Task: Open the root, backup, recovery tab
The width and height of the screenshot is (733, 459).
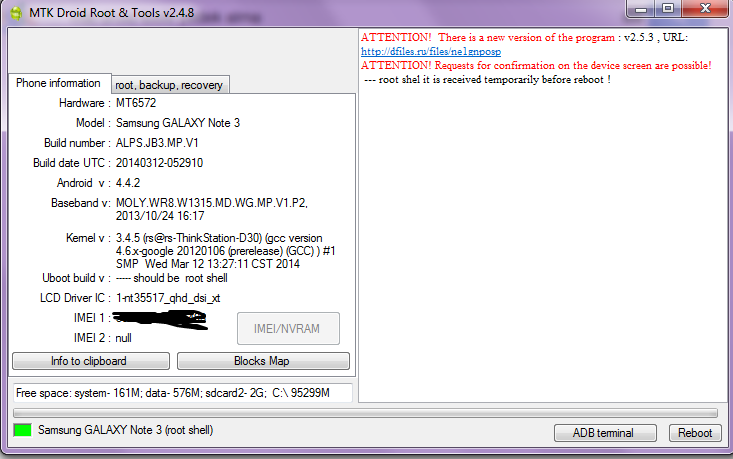Action: click(169, 85)
